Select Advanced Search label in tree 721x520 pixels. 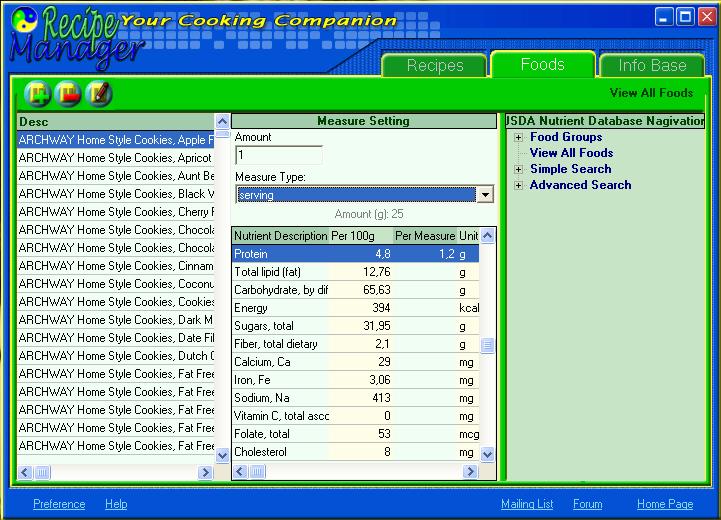[x=580, y=185]
